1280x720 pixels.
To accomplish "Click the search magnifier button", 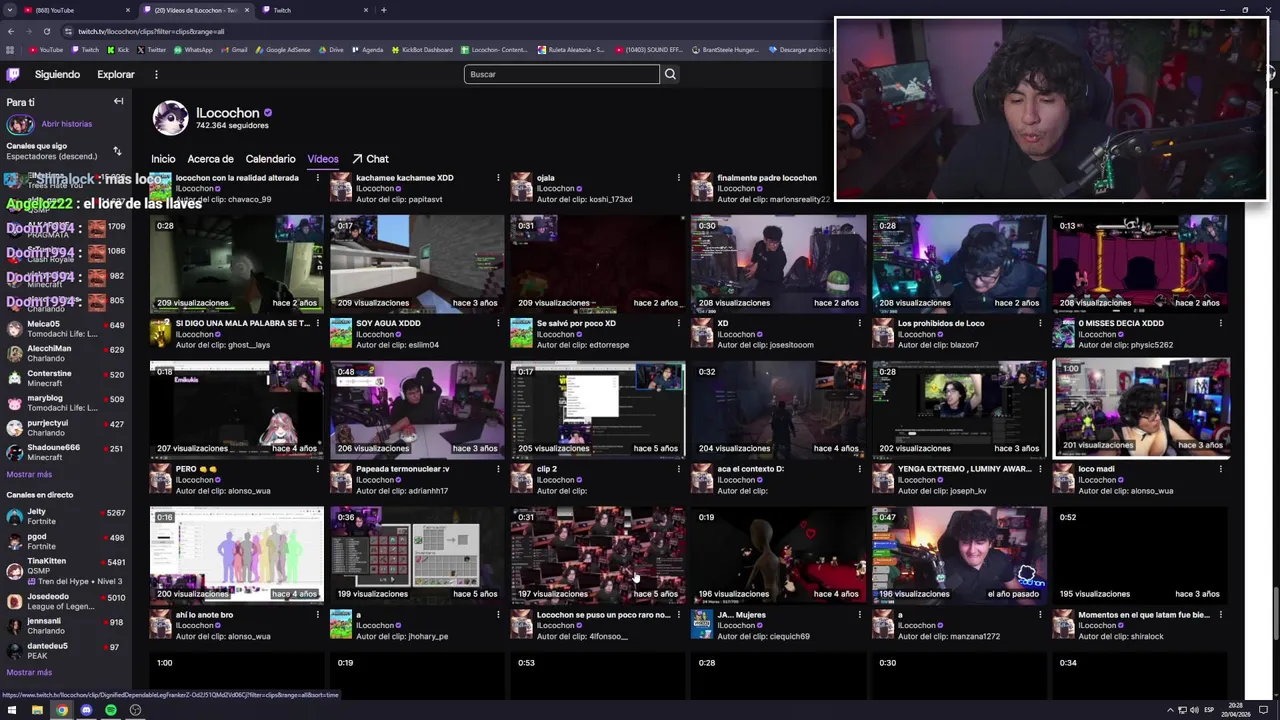I will [670, 74].
